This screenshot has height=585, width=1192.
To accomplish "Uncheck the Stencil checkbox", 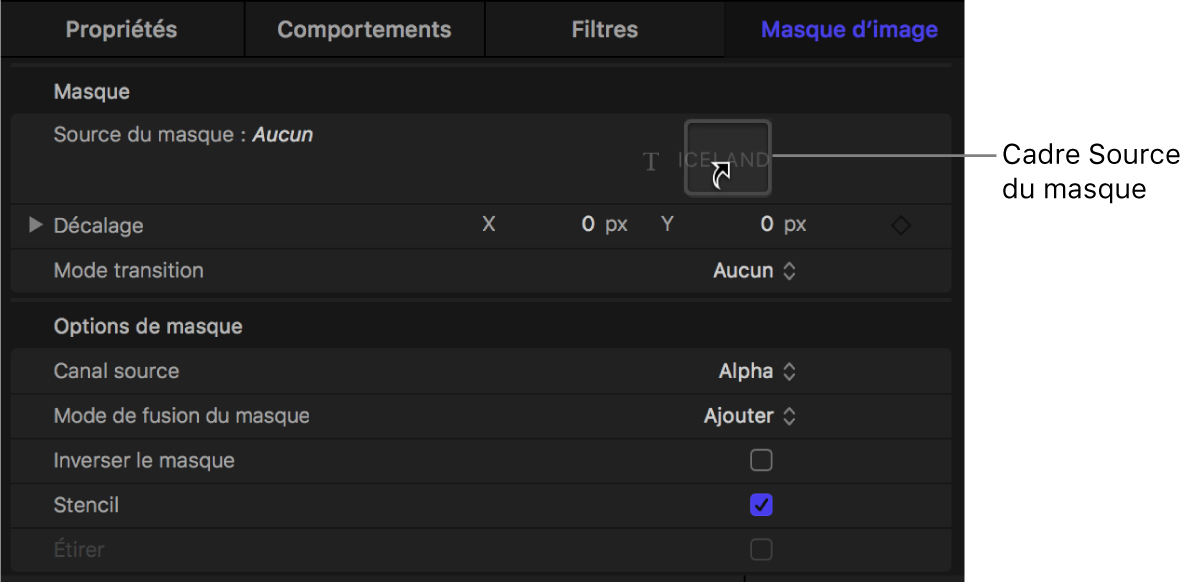I will 761,505.
